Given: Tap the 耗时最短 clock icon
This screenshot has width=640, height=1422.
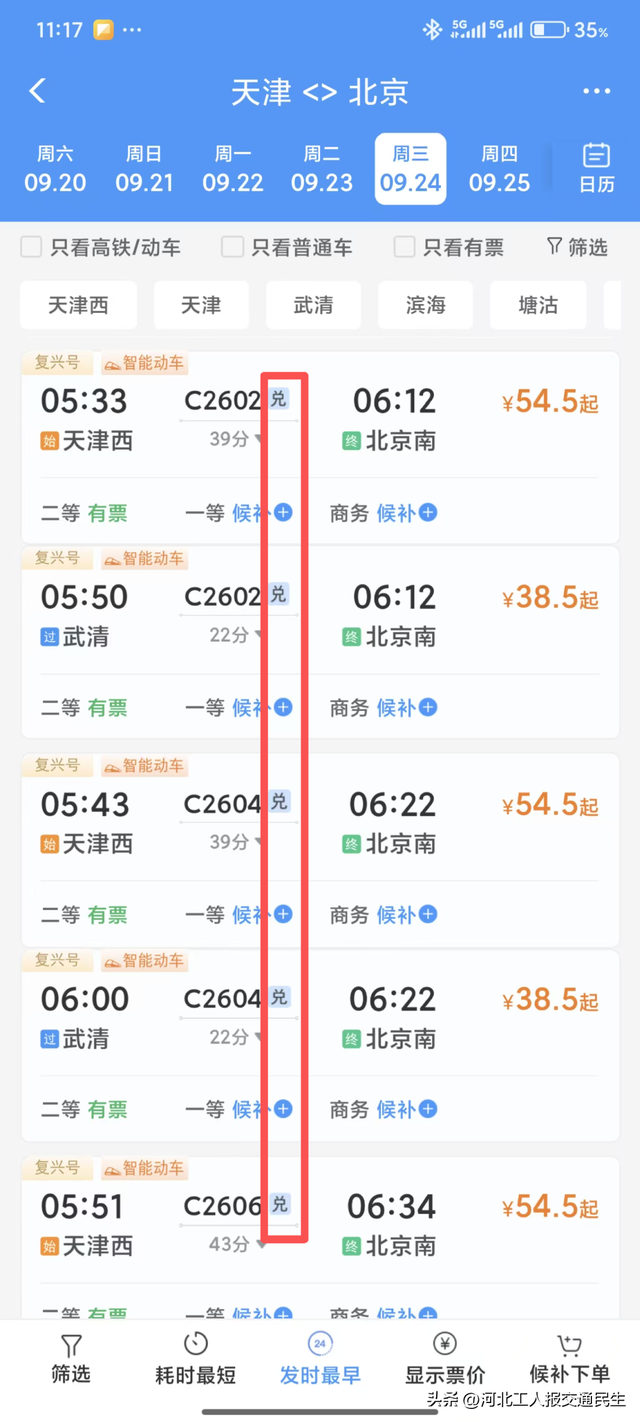Looking at the screenshot, I should (x=196, y=1344).
